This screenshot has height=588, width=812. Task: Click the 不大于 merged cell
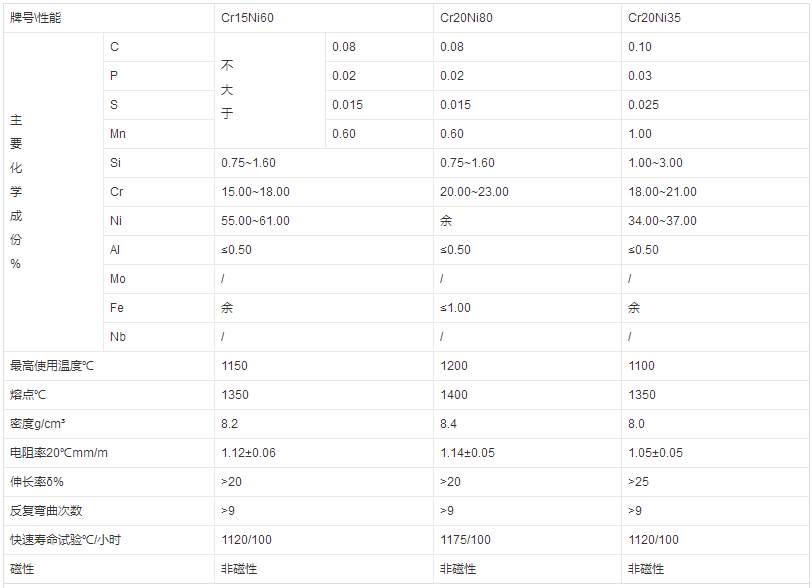tap(227, 90)
